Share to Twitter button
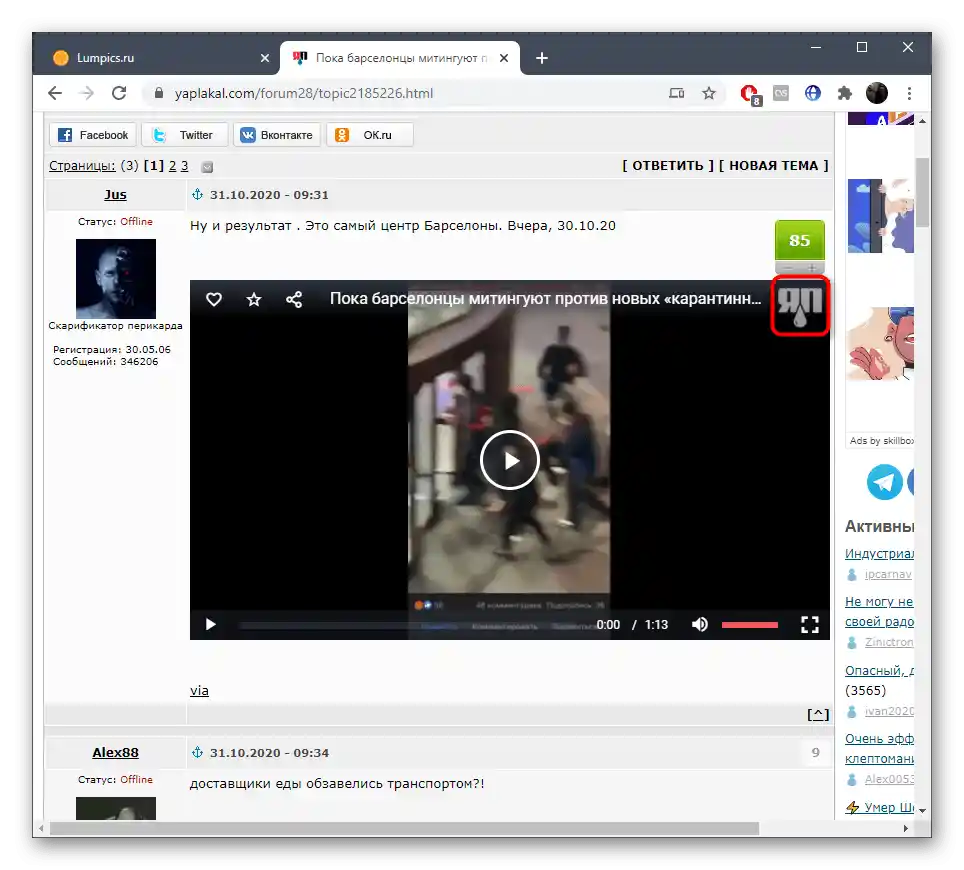Screen dimensions: 964x870 click(184, 135)
